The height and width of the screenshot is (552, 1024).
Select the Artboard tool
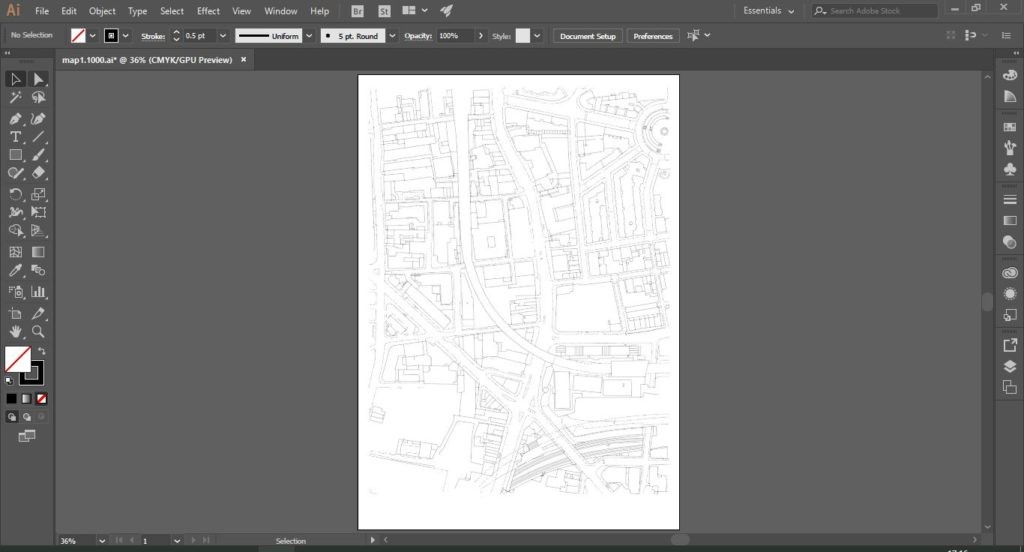(15, 314)
